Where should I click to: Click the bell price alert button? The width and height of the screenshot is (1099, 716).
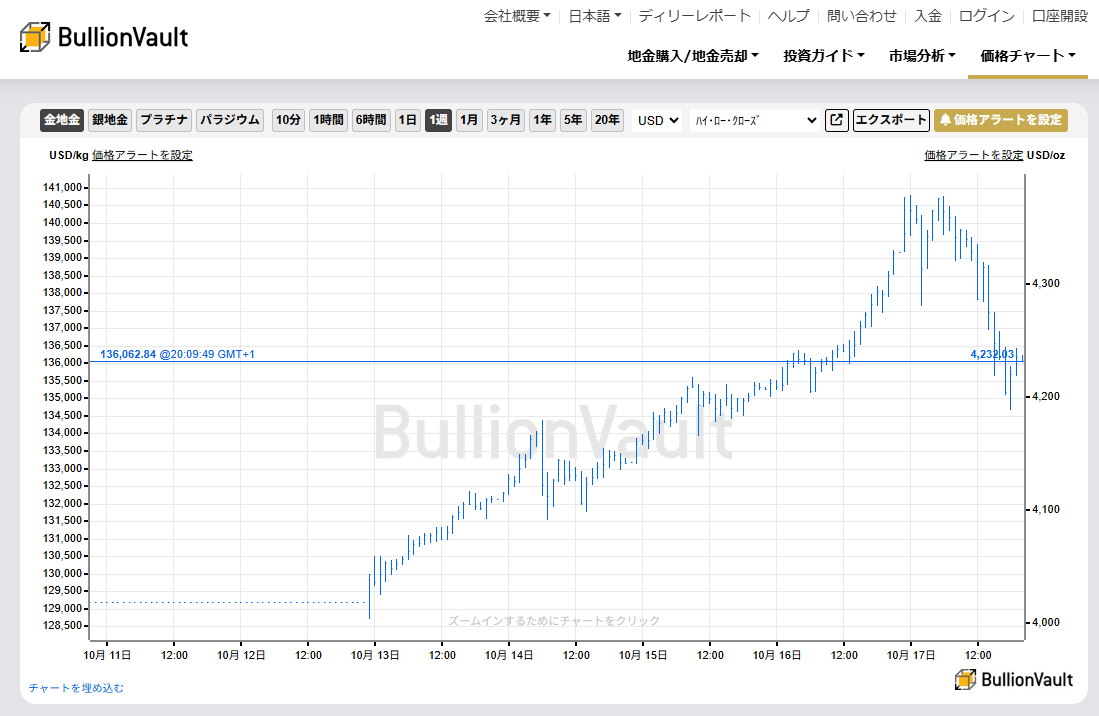1001,120
